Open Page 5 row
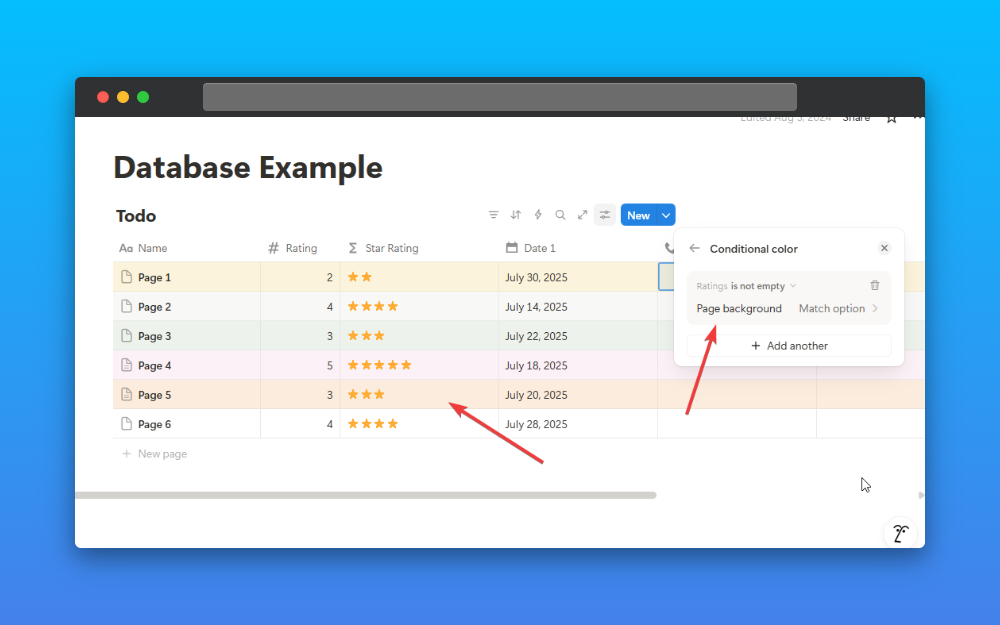 point(154,395)
